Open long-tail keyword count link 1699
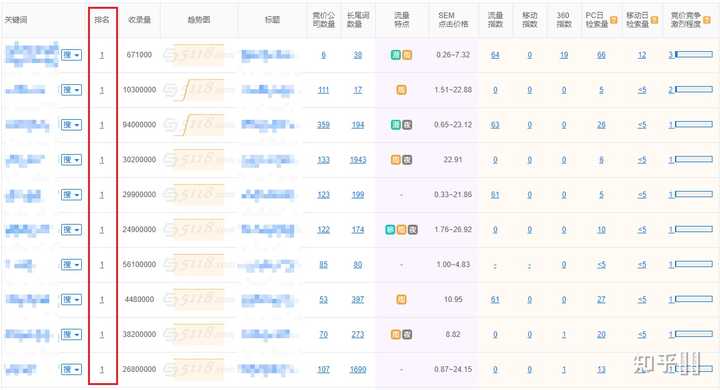The width and height of the screenshot is (720, 390). point(358,369)
